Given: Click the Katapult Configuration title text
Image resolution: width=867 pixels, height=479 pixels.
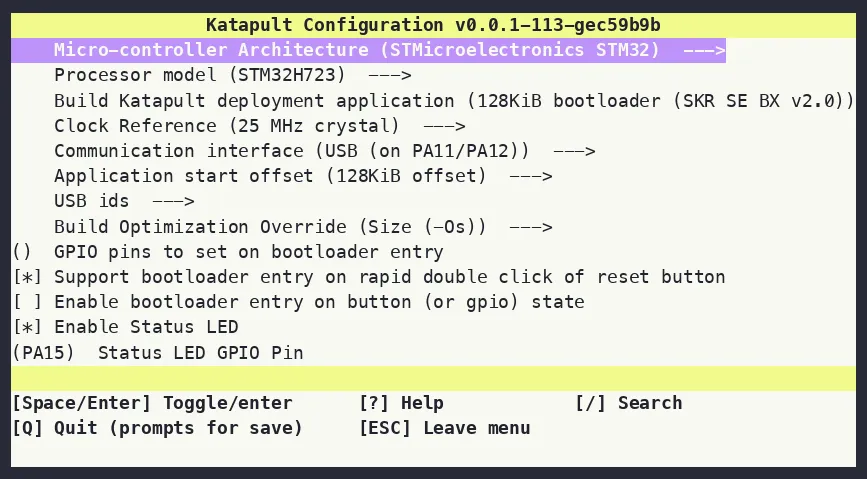Looking at the screenshot, I should click(433, 25).
